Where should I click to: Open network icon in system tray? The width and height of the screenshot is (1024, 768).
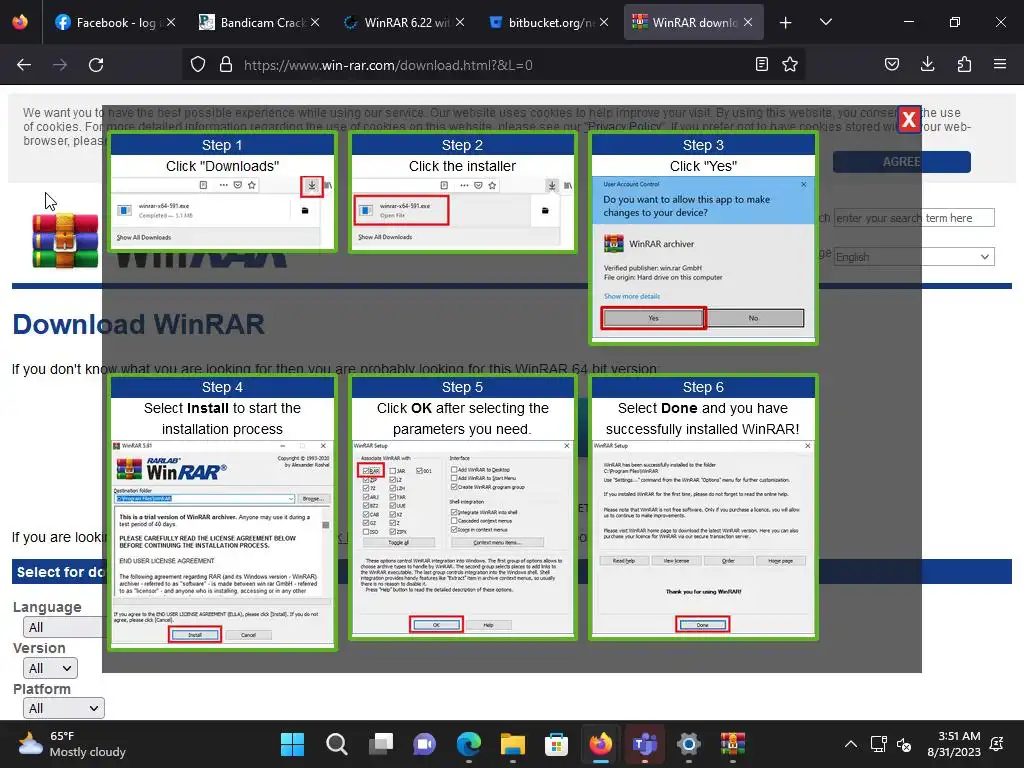click(878, 744)
